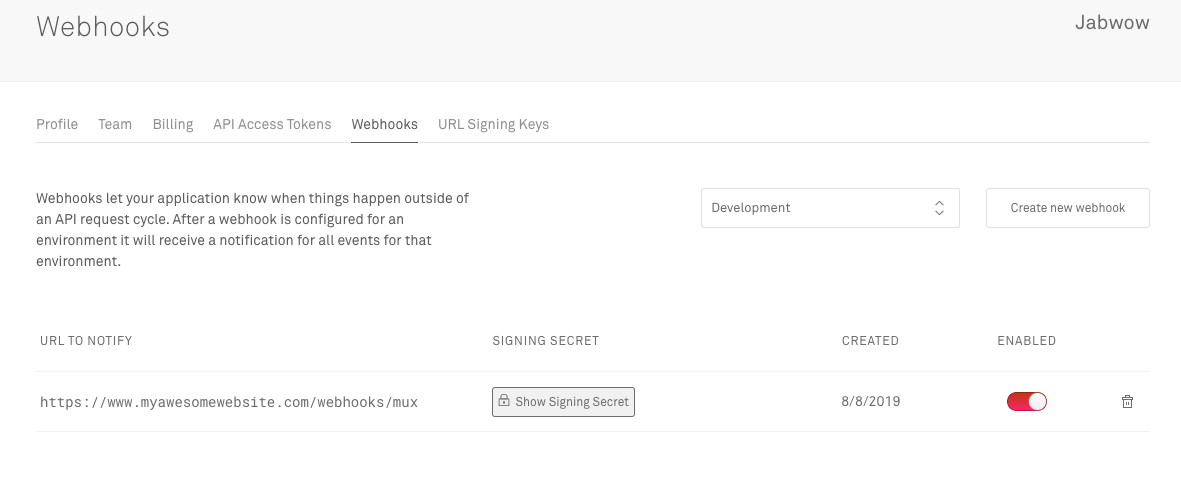This screenshot has width=1181, height=479.
Task: Click the 8/8/2019 created date
Action: (871, 401)
